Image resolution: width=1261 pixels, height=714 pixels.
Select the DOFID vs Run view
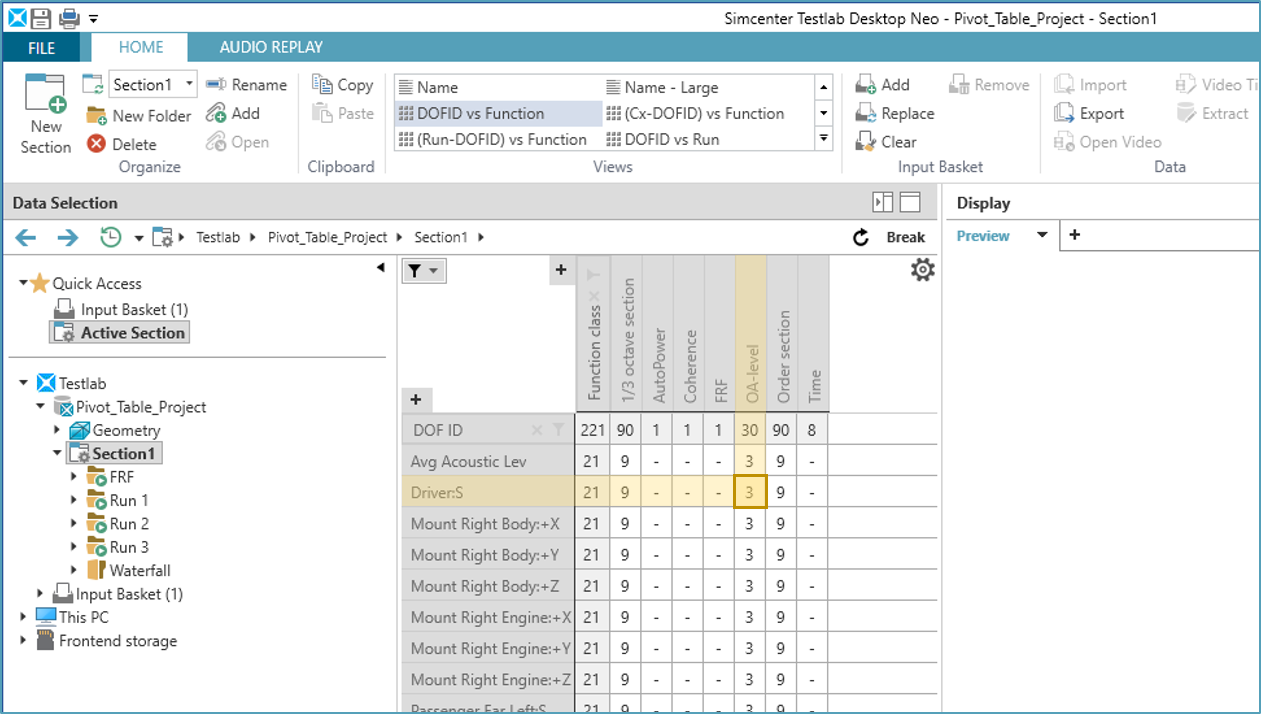click(x=670, y=139)
